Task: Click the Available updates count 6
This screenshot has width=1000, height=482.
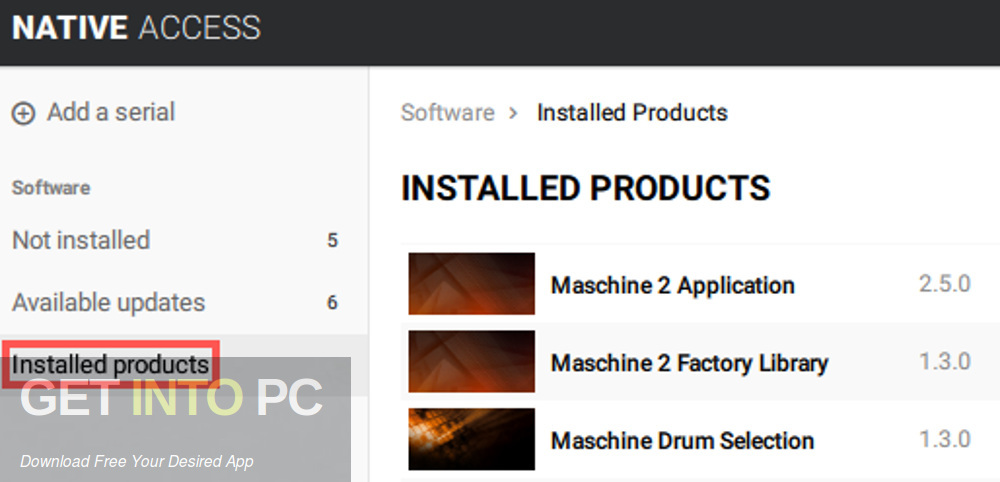Action: [x=332, y=302]
